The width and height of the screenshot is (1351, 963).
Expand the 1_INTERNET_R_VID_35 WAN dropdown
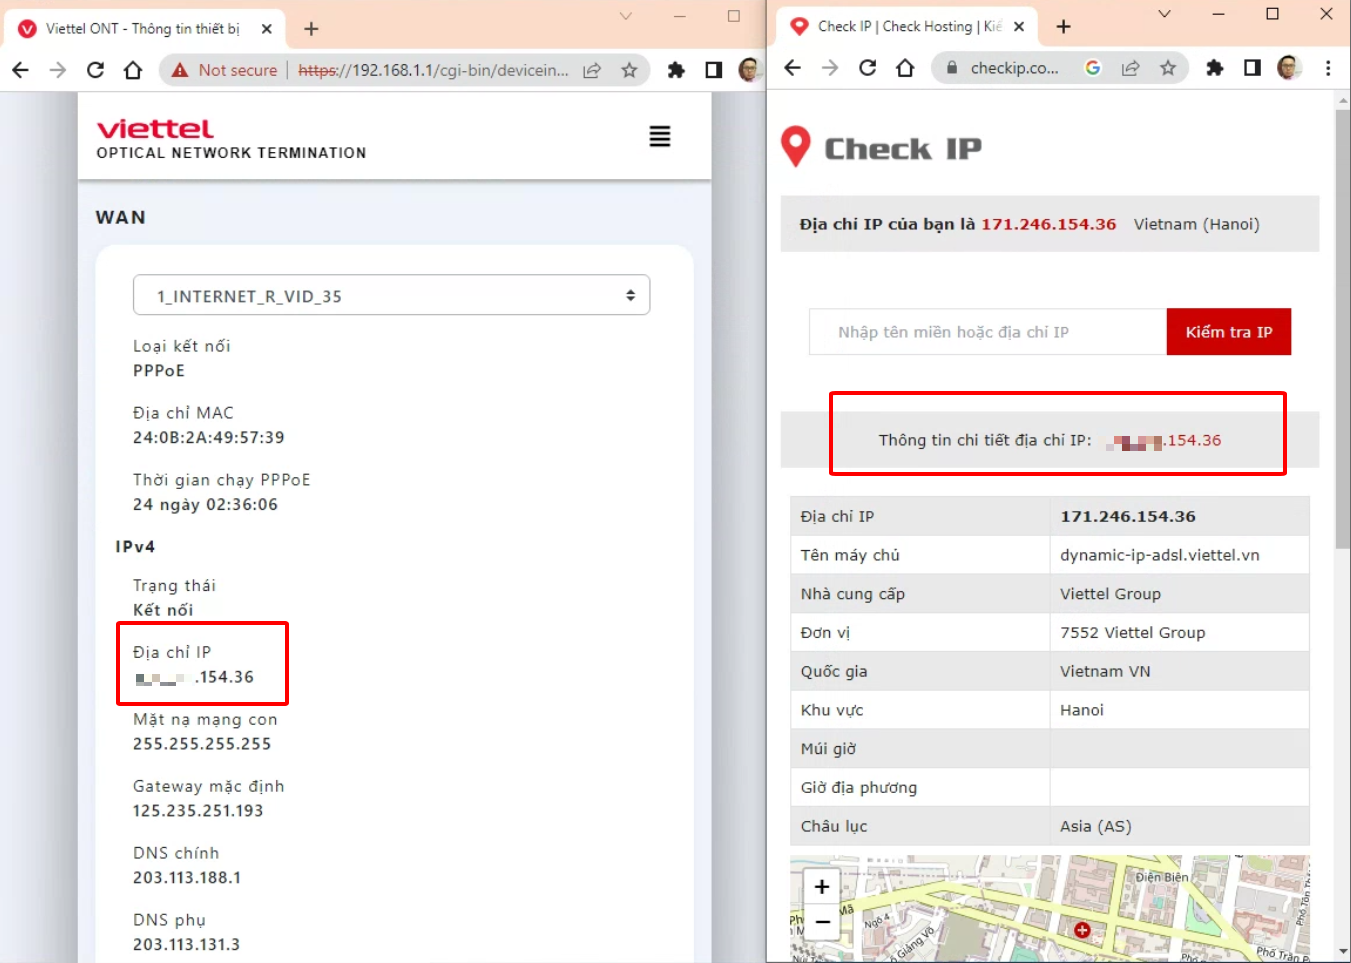pyautogui.click(x=391, y=295)
